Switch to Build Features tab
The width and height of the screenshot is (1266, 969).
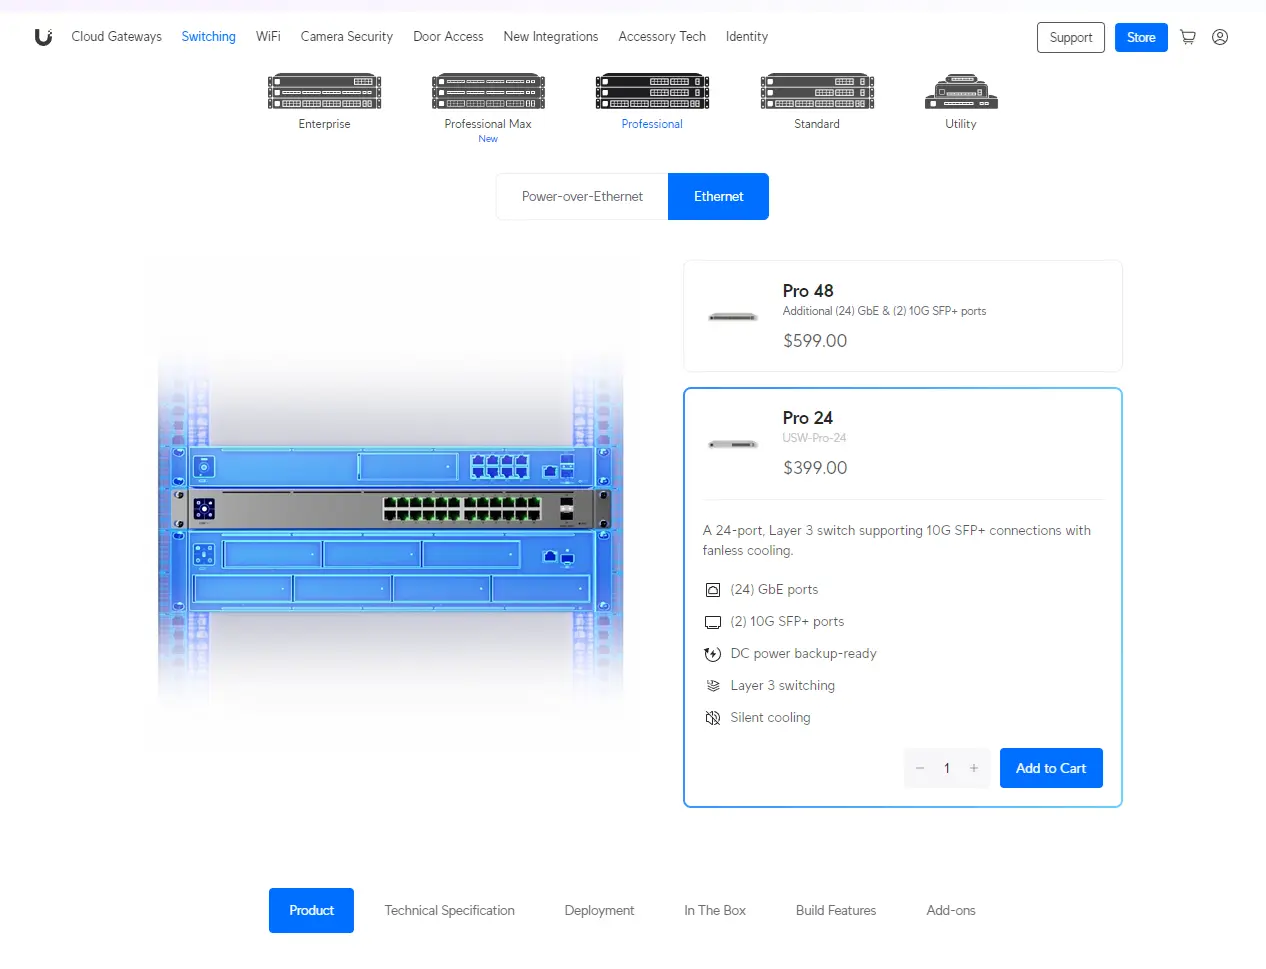click(x=836, y=910)
